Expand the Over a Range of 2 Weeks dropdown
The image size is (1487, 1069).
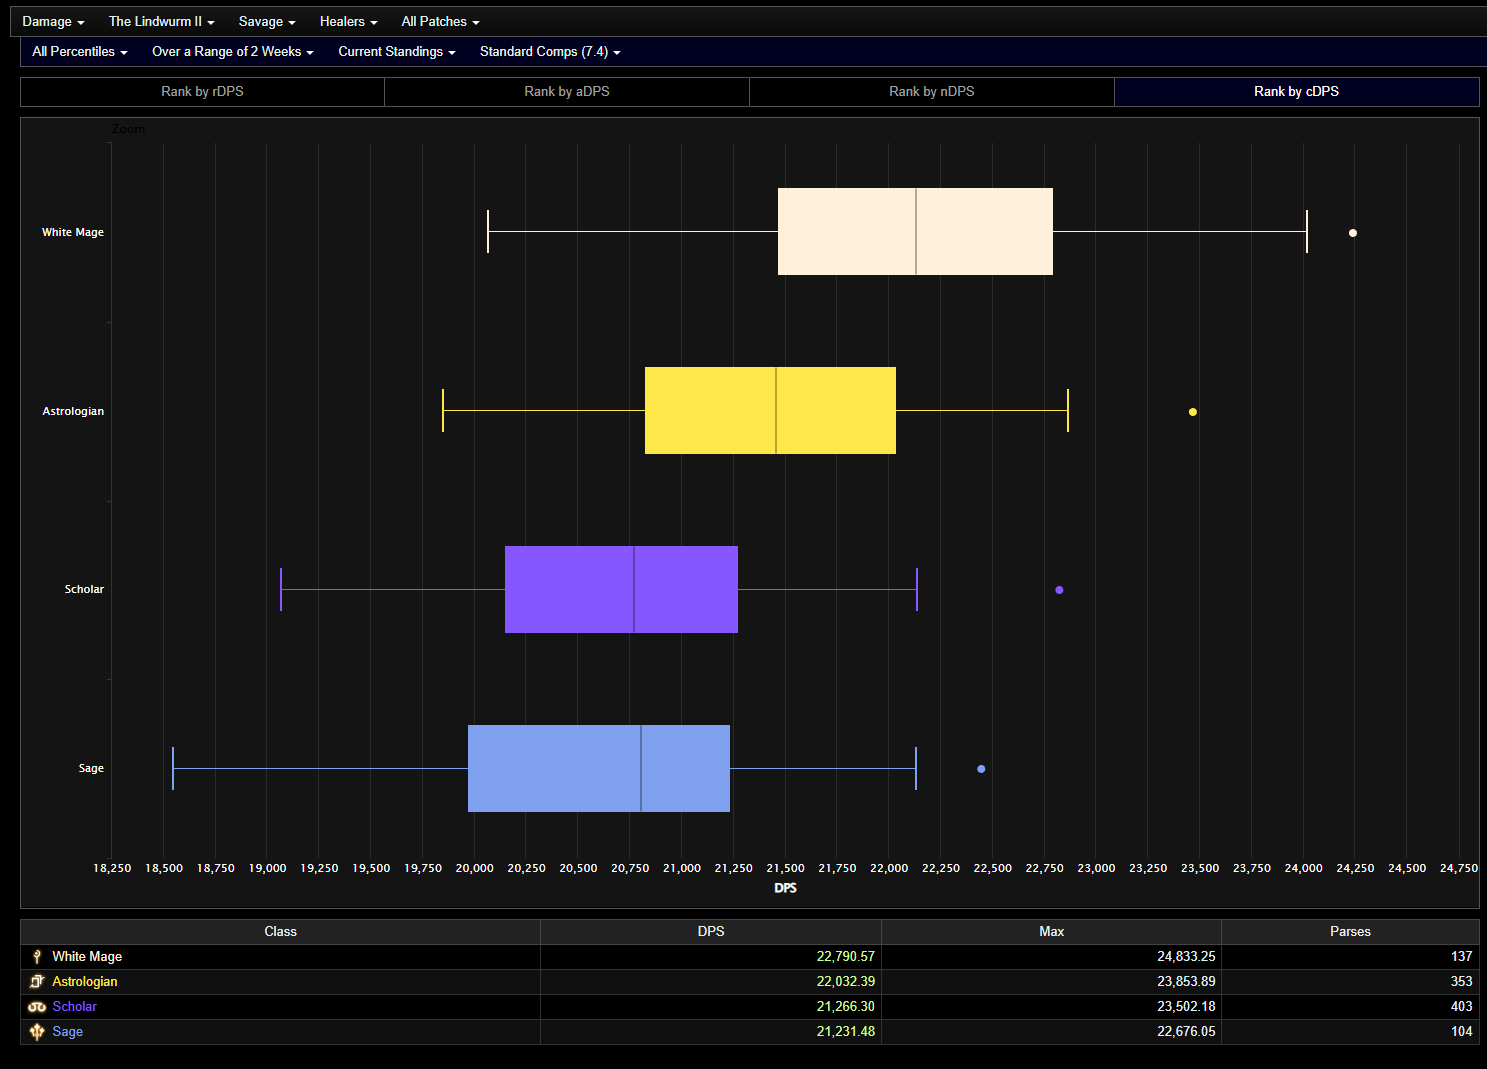point(233,52)
